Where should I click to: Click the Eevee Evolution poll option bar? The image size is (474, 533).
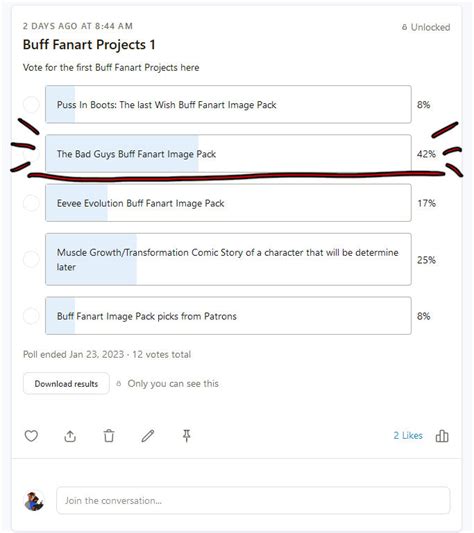click(228, 203)
